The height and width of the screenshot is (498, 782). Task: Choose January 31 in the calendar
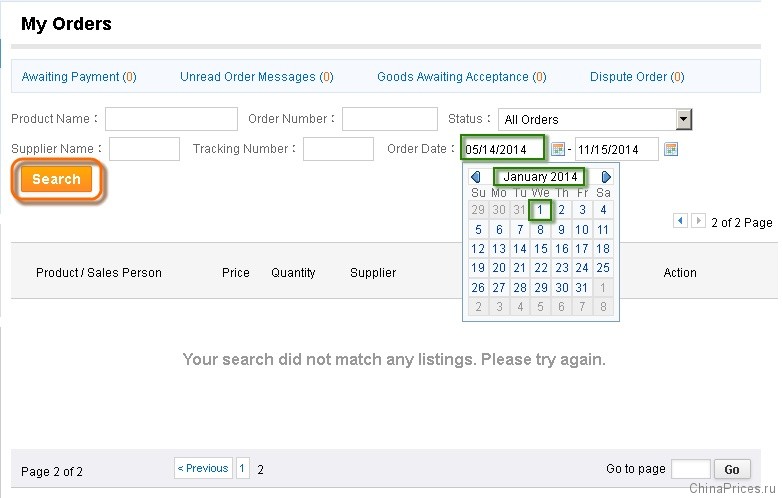582,288
